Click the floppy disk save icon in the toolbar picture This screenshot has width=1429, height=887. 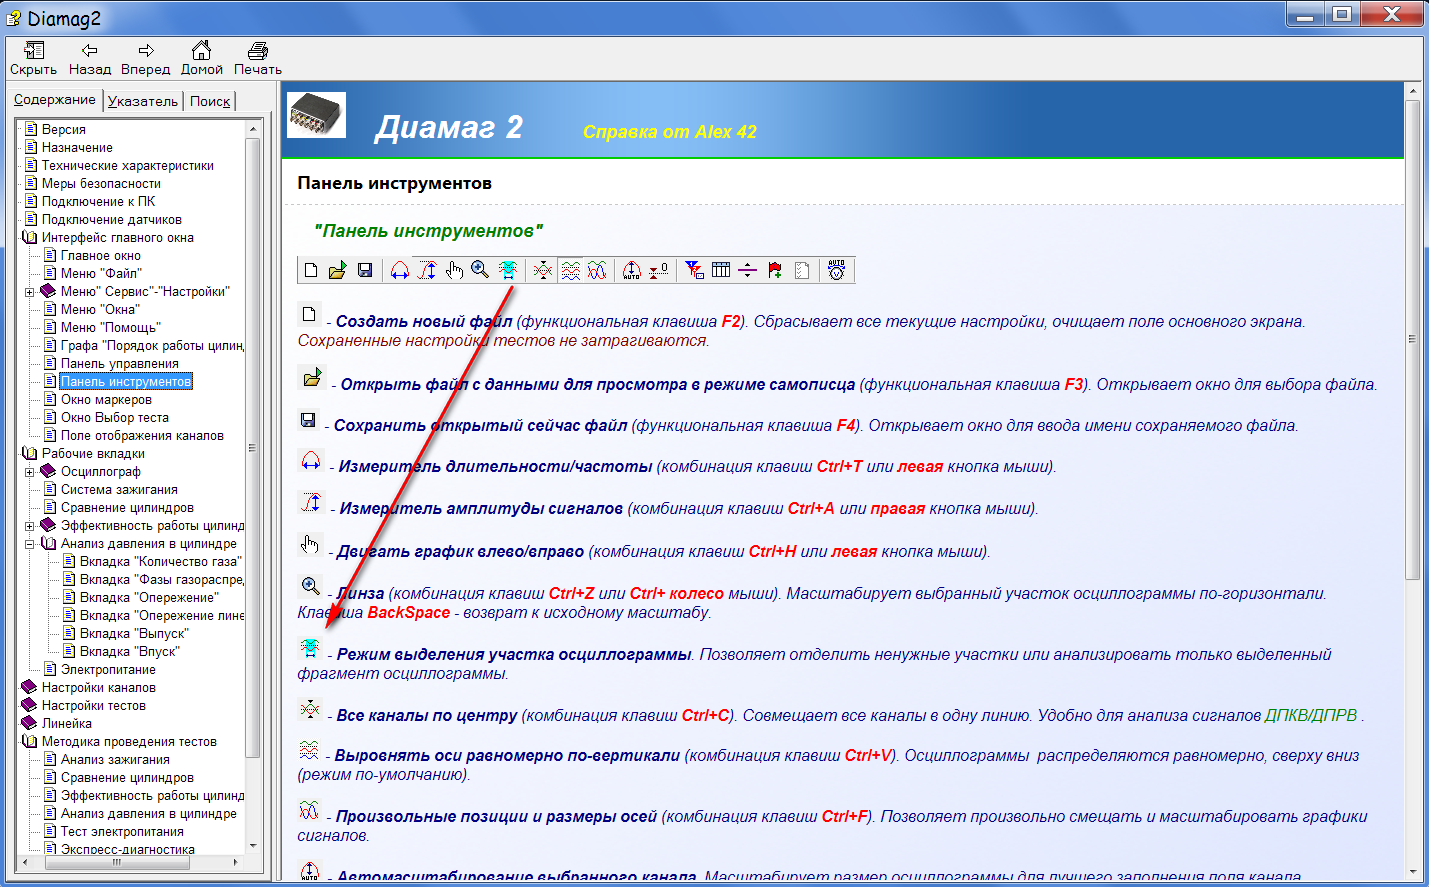pyautogui.click(x=365, y=270)
